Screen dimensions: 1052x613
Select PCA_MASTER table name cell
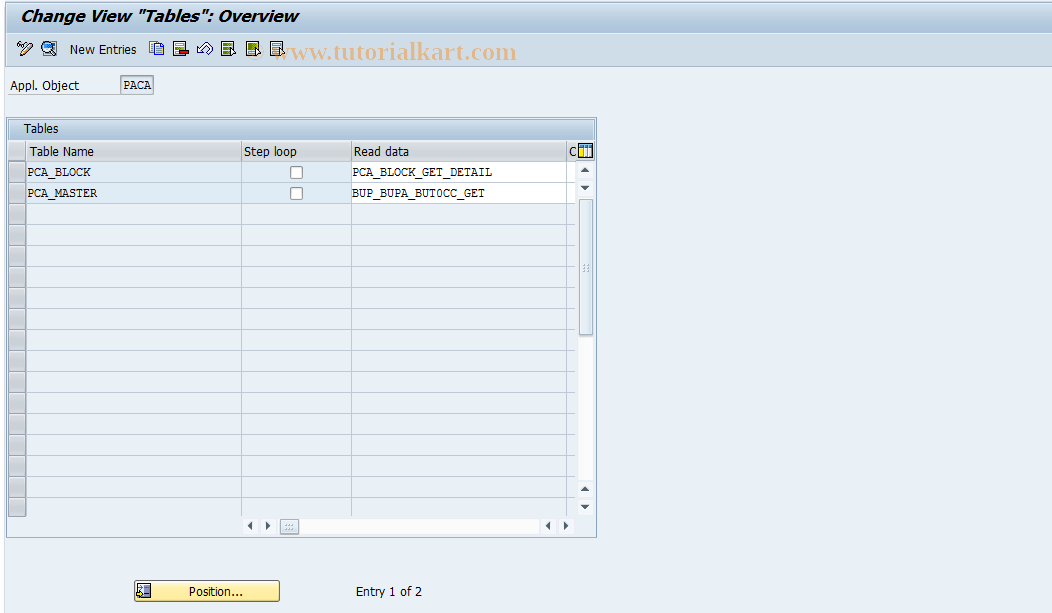[134, 193]
